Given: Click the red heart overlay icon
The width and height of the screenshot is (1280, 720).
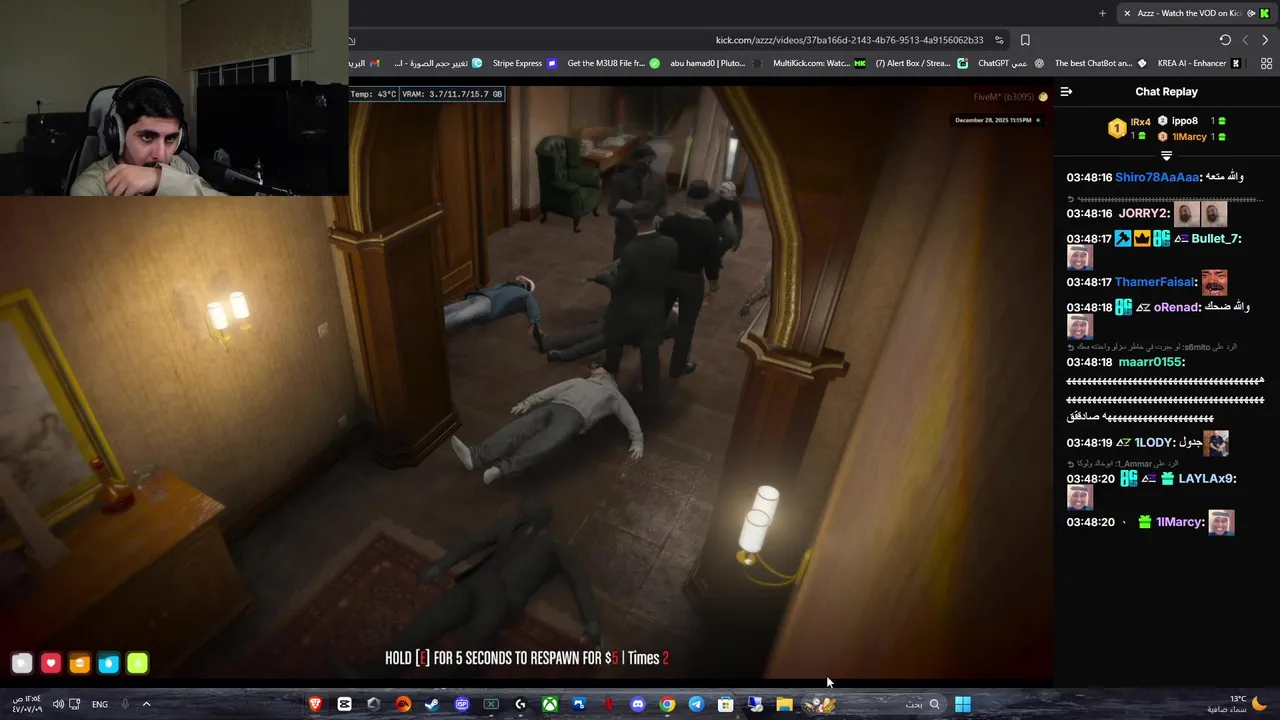Looking at the screenshot, I should (51, 663).
